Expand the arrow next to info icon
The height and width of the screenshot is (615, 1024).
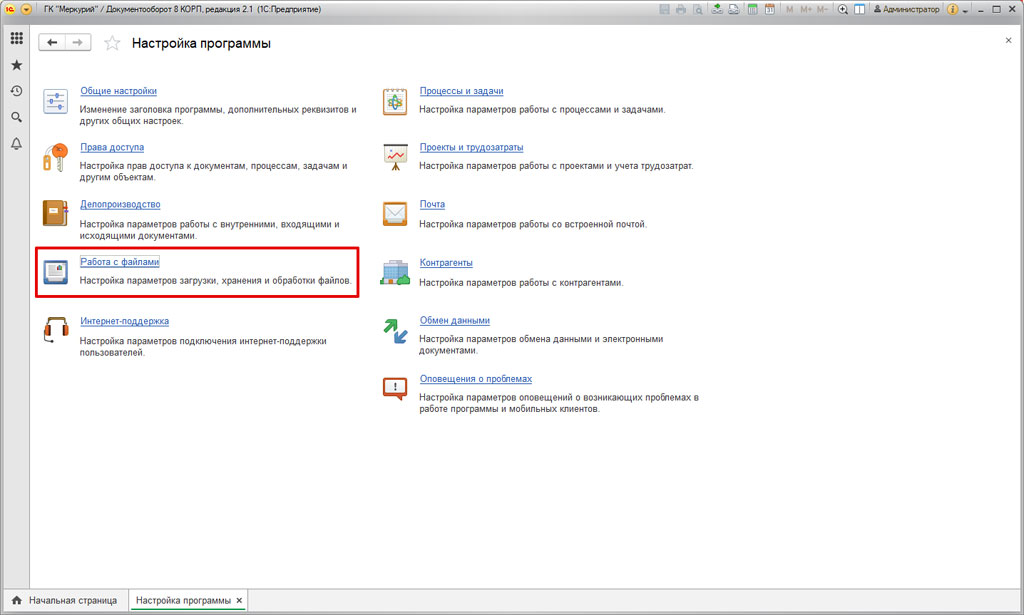coord(966,9)
